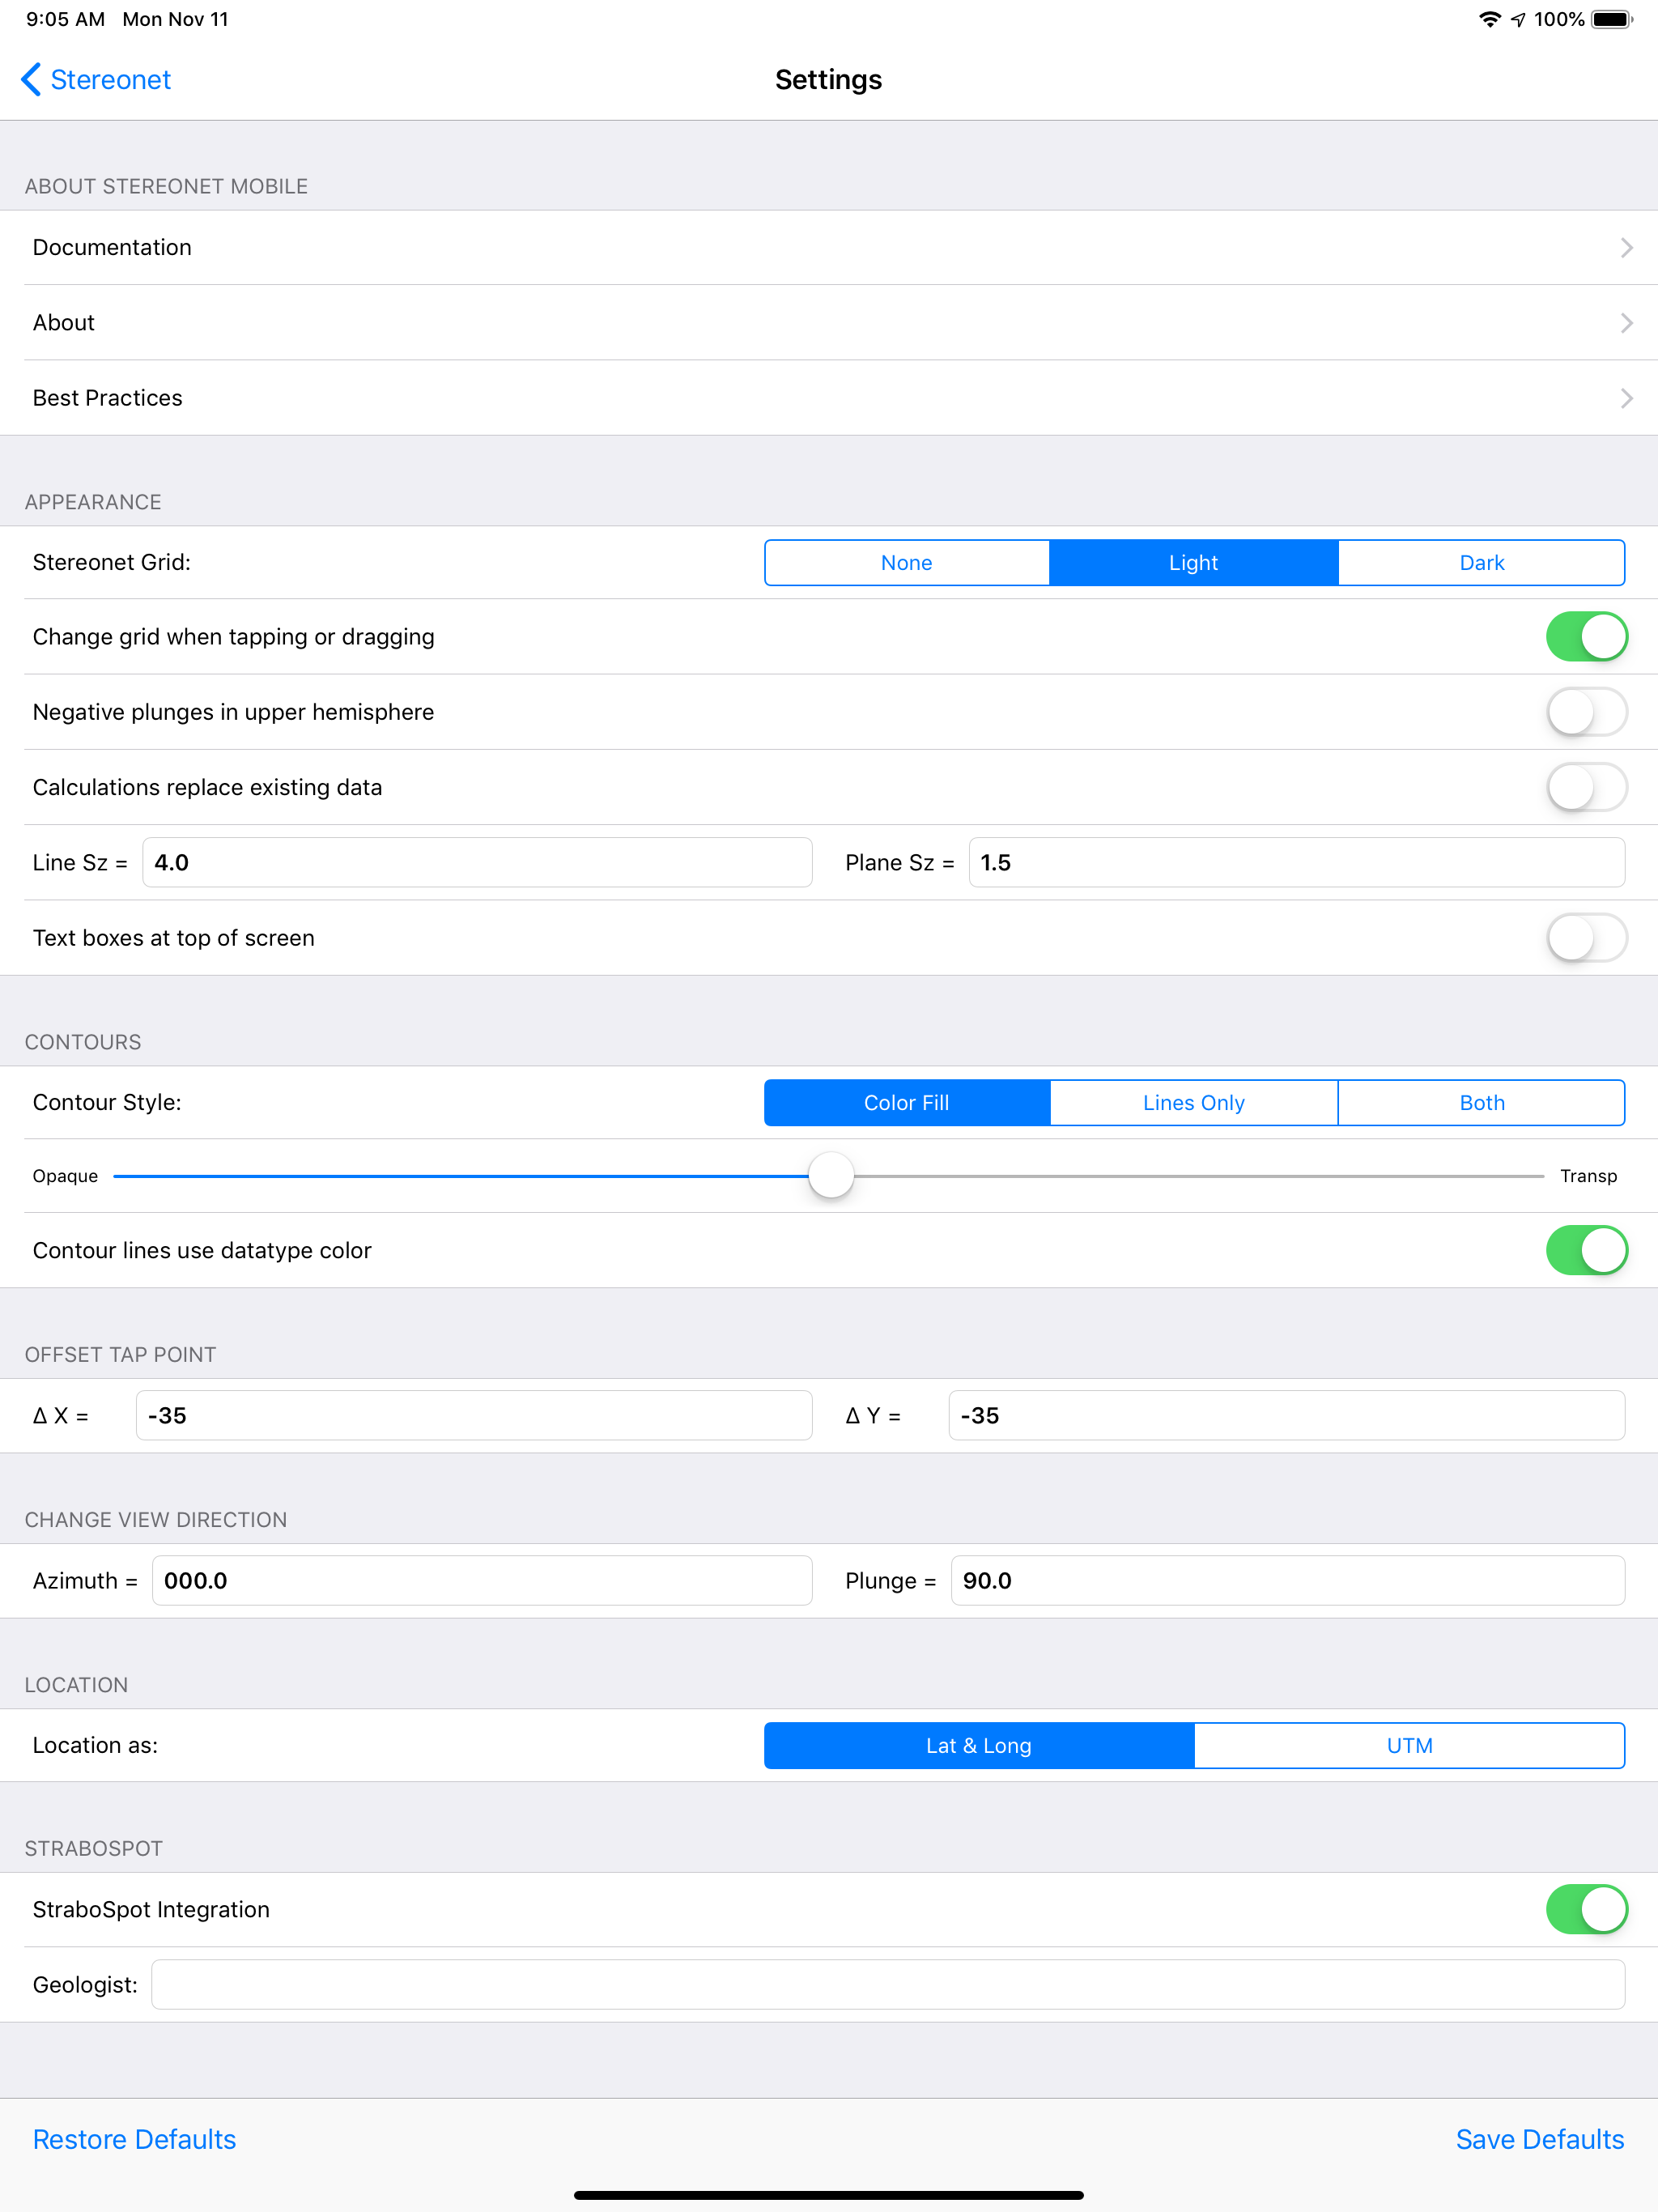1658x2212 pixels.
Task: Choose UTM location format
Action: pos(1410,1745)
